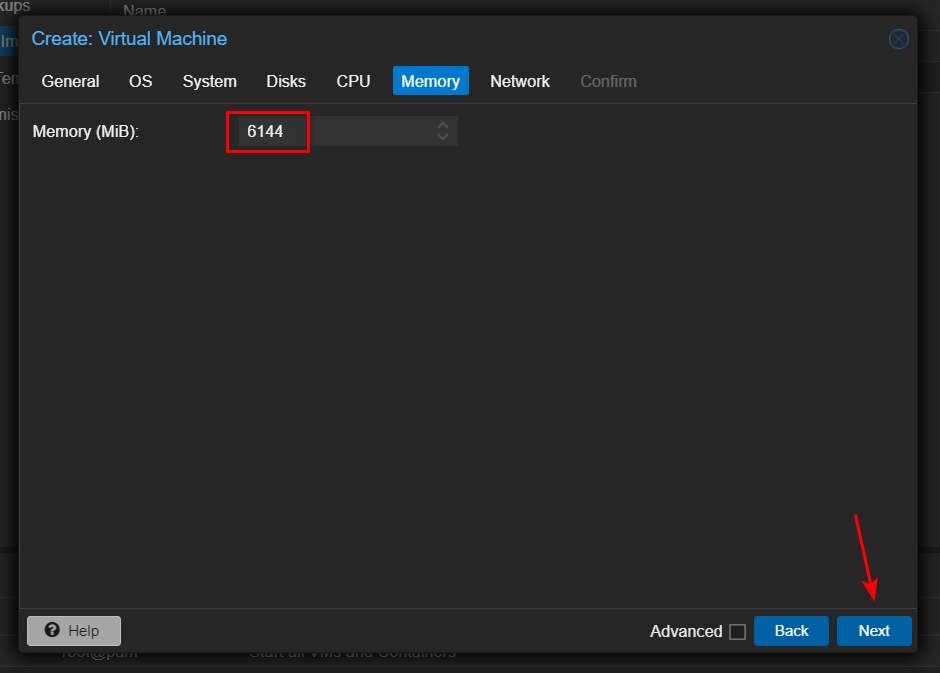940x673 pixels.
Task: Click the Advanced label text
Action: [685, 632]
